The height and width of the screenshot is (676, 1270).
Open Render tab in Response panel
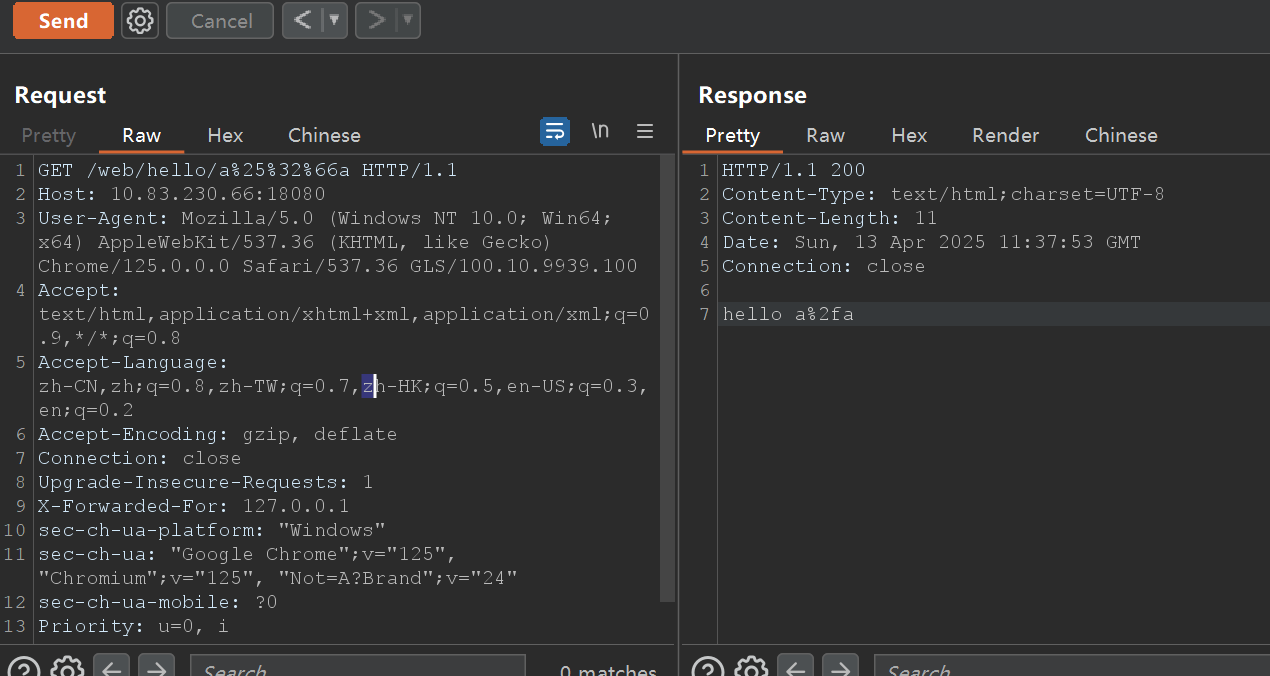1005,135
